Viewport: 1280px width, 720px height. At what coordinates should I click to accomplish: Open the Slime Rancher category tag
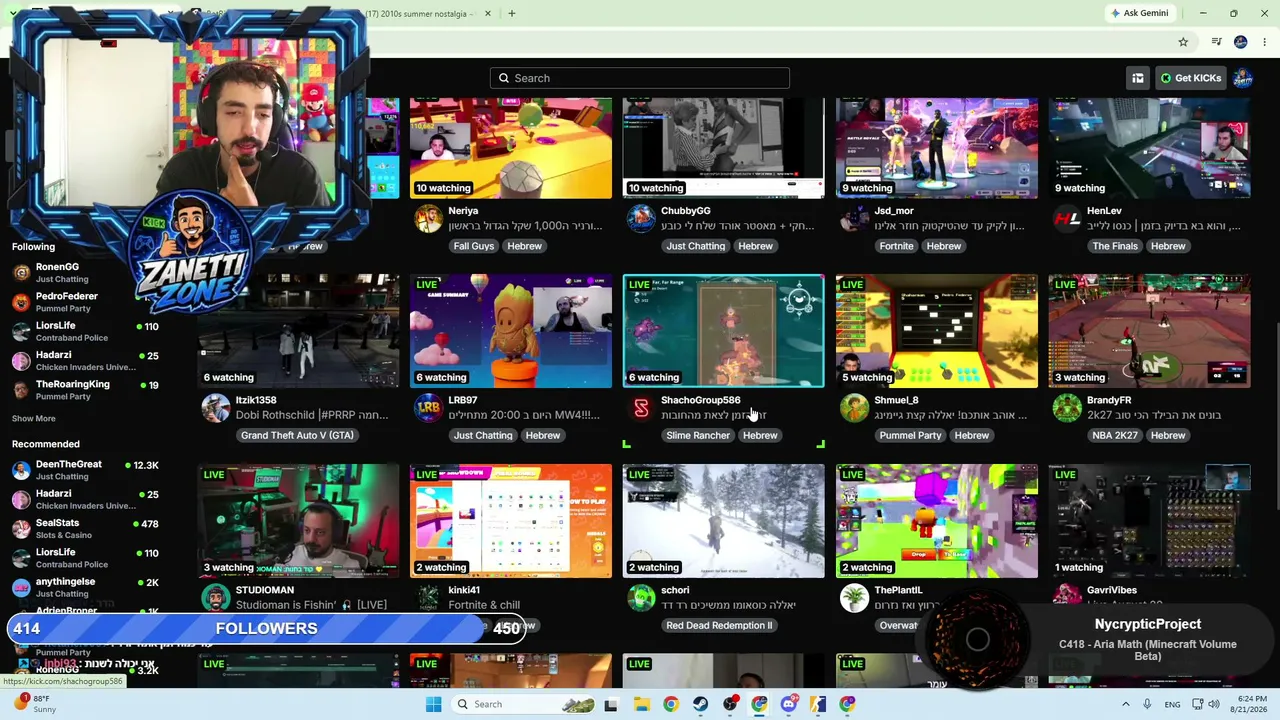click(x=698, y=435)
